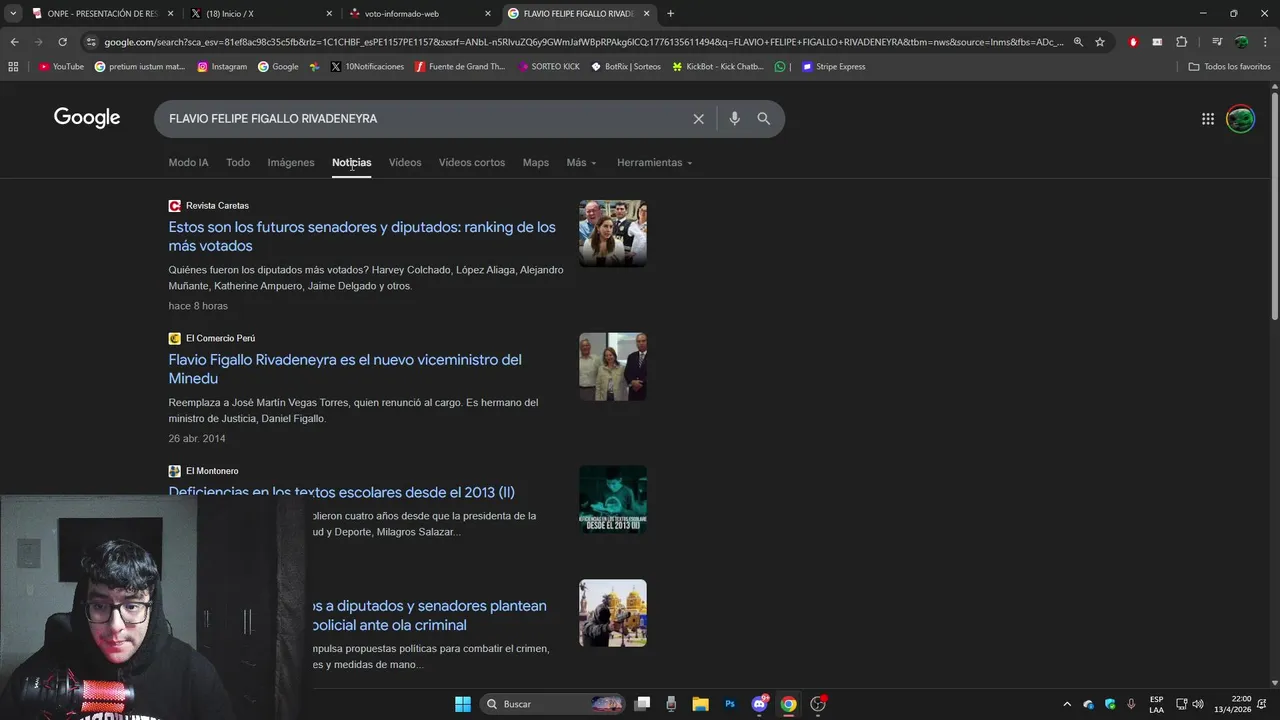Open the taskbar Buscar search box

coord(553,704)
